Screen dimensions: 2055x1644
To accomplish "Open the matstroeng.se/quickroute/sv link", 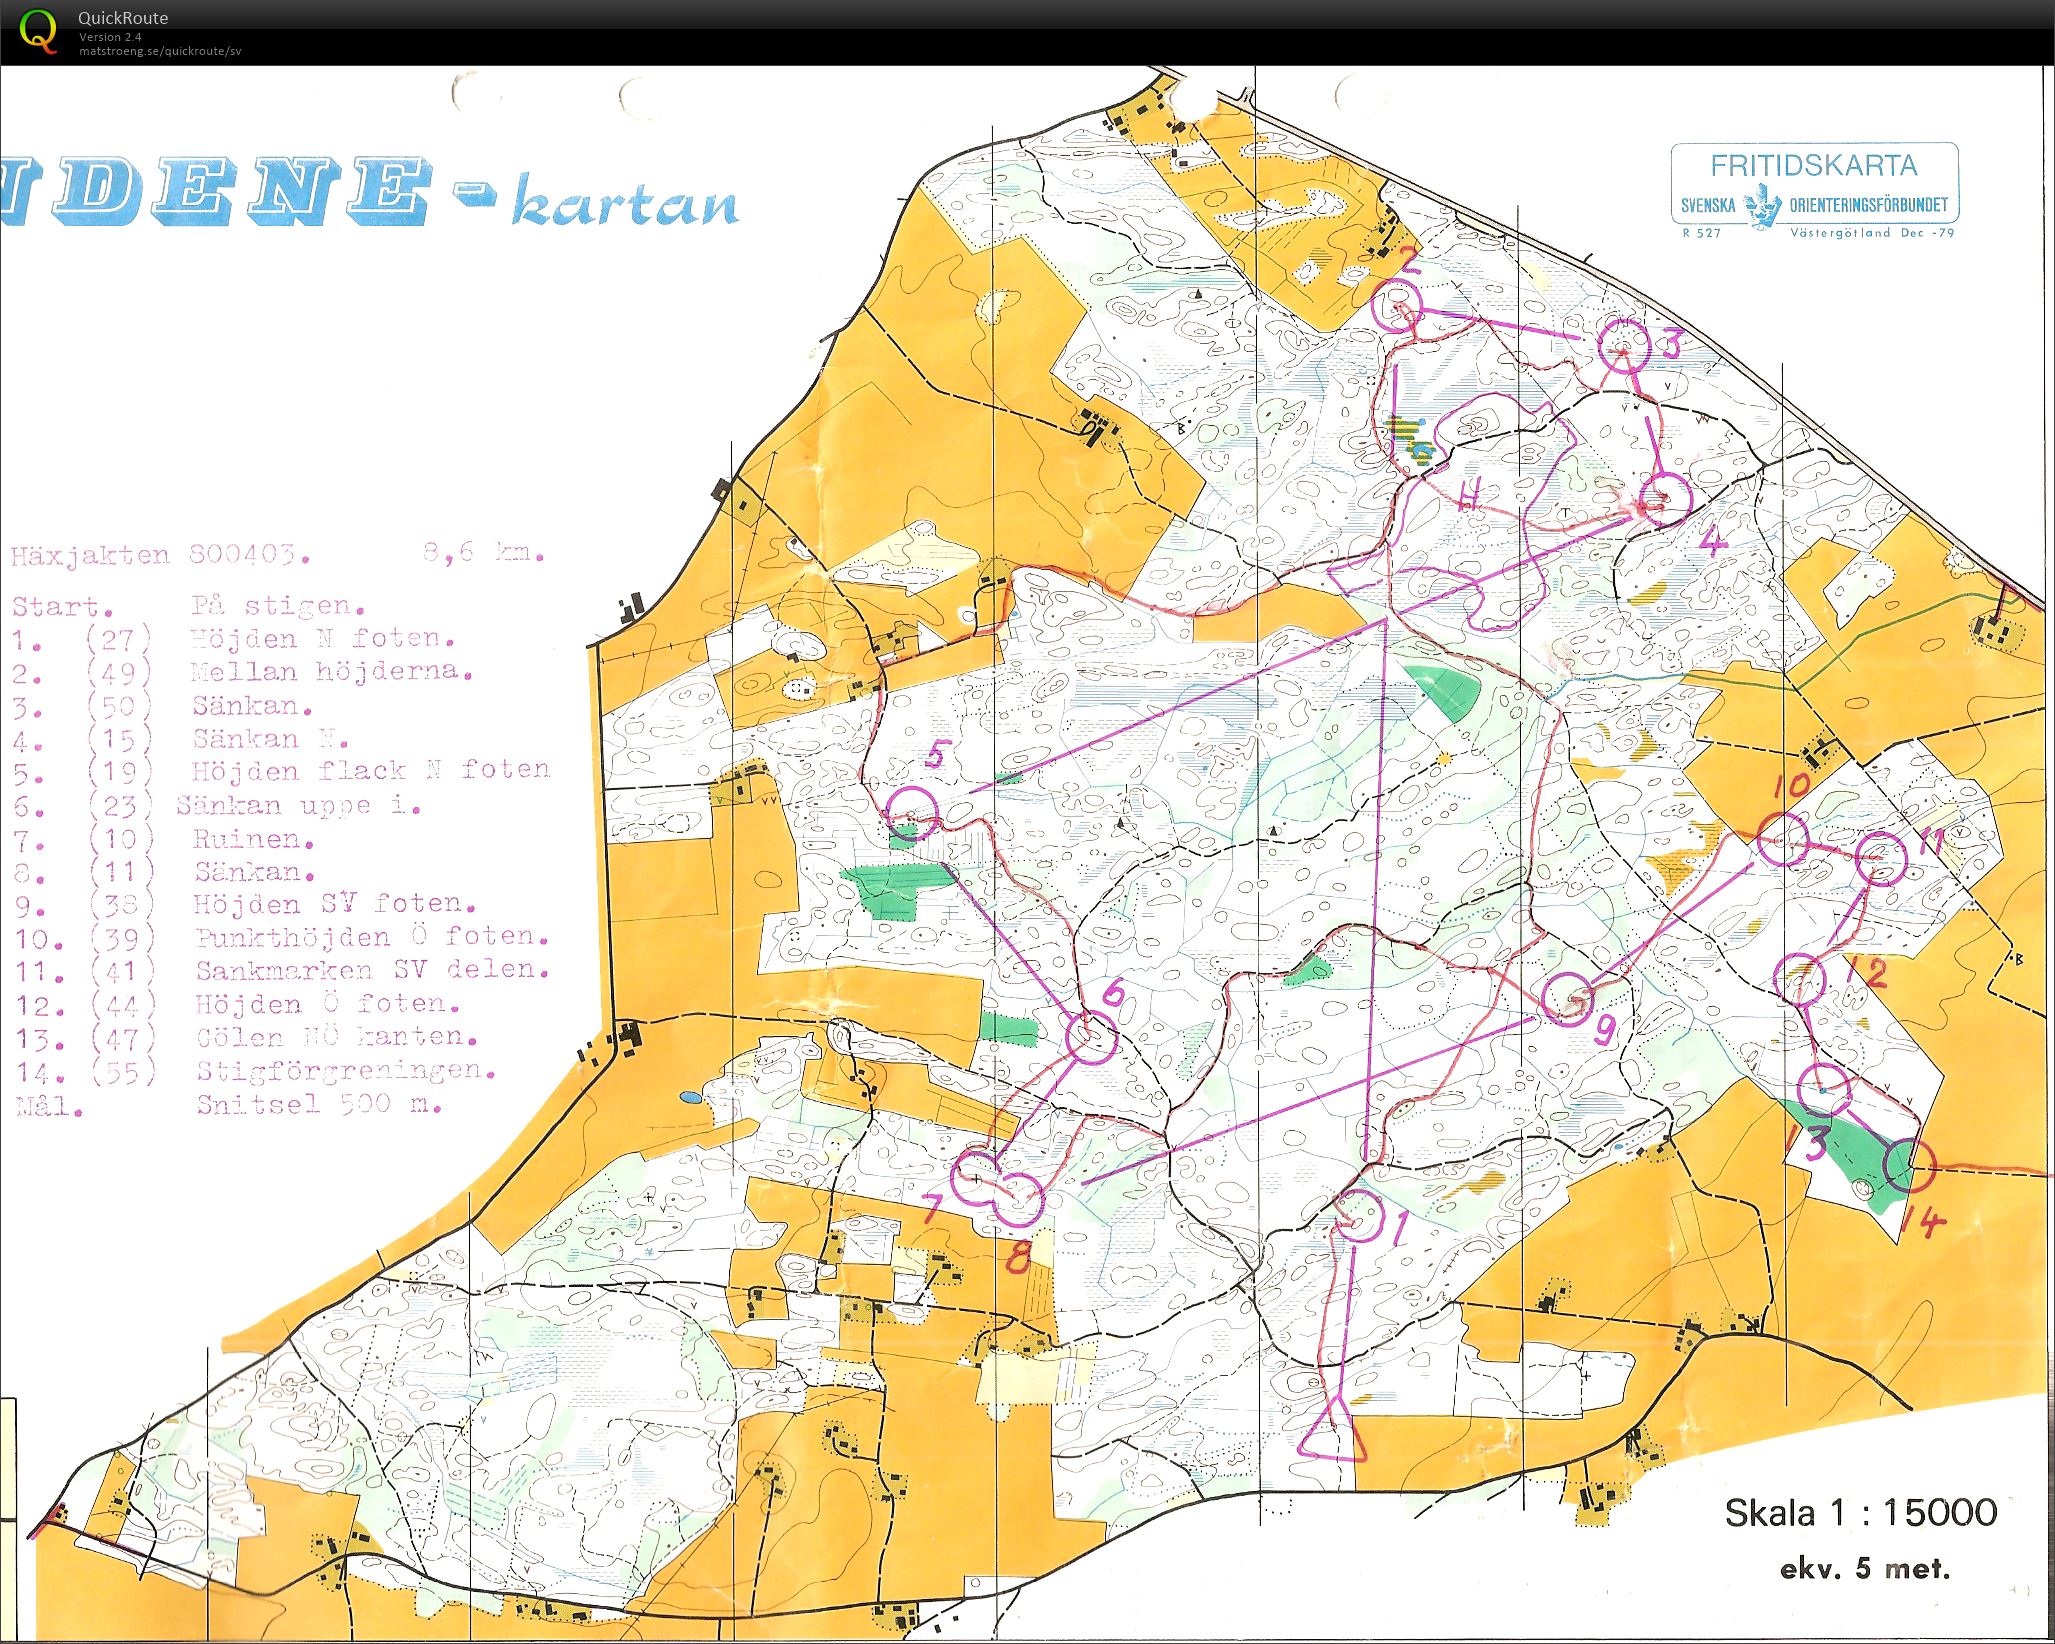I will 160,51.
